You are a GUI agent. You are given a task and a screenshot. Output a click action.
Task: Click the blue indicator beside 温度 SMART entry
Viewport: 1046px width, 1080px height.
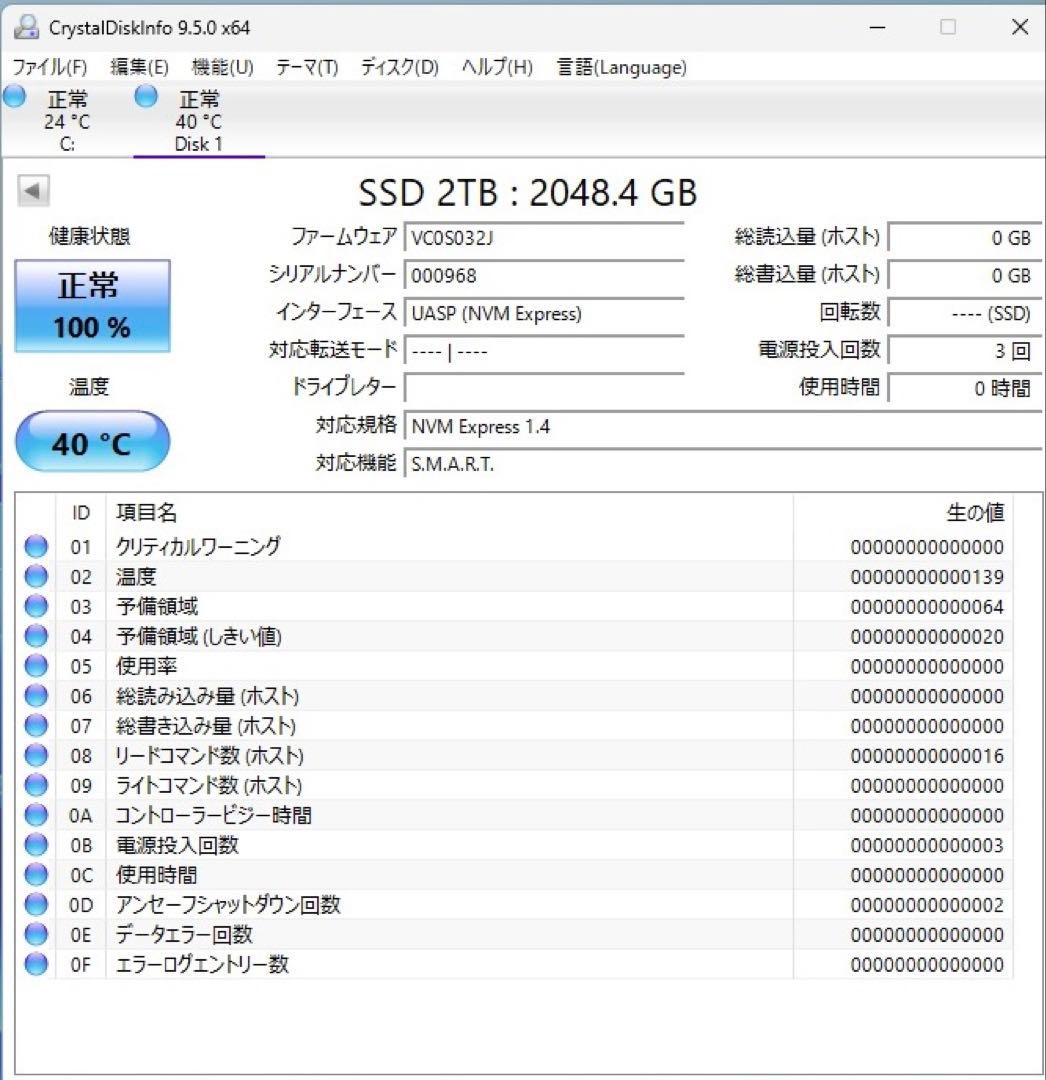tap(35, 576)
